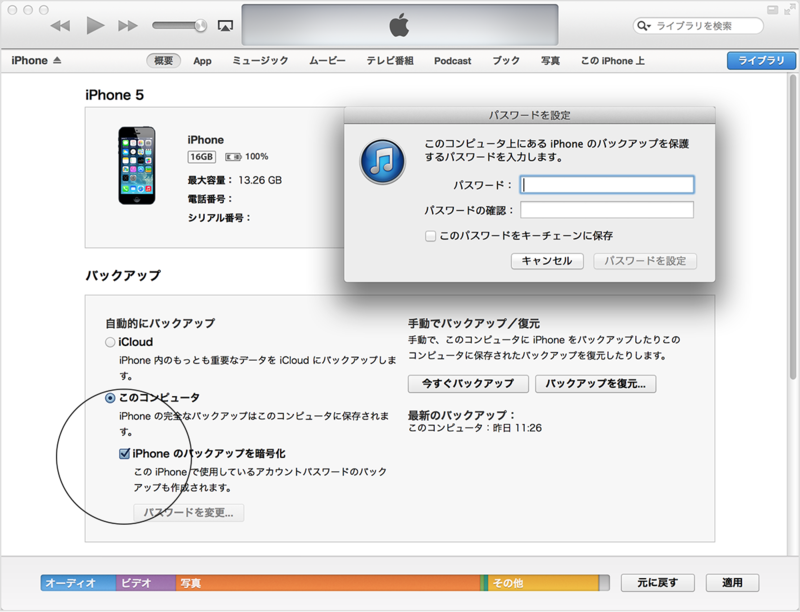Image resolution: width=800 pixels, height=612 pixels.
Task: Select the このコンピュータ radio button
Action: pos(110,398)
